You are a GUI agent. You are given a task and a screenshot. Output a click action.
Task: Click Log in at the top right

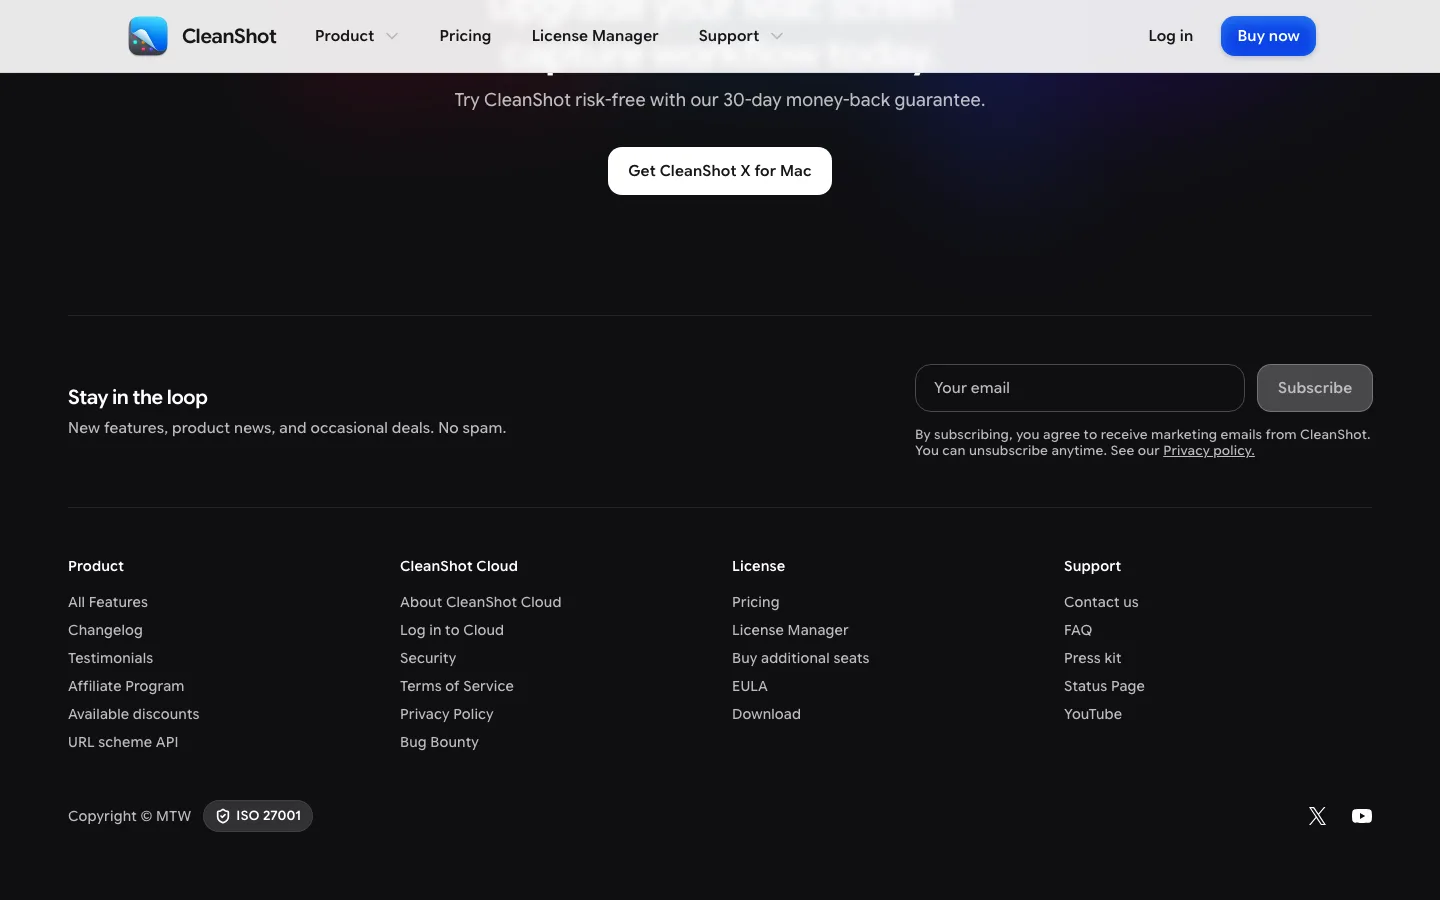click(x=1170, y=36)
